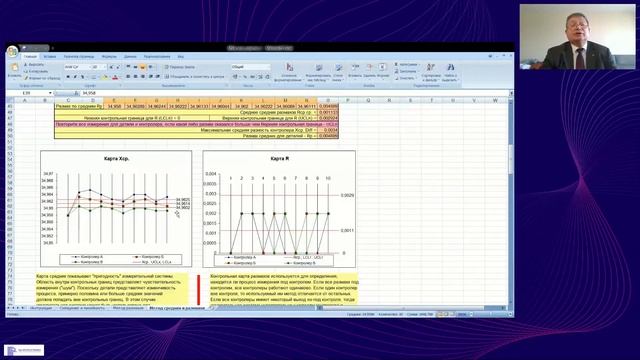This screenshot has height=360, width=640.
Task: Open the Формулы ribbon tab
Action: (109, 57)
